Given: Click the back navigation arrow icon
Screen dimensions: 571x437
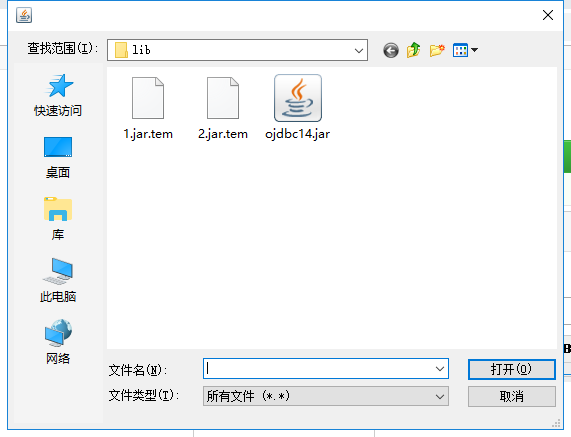Looking at the screenshot, I should click(391, 50).
